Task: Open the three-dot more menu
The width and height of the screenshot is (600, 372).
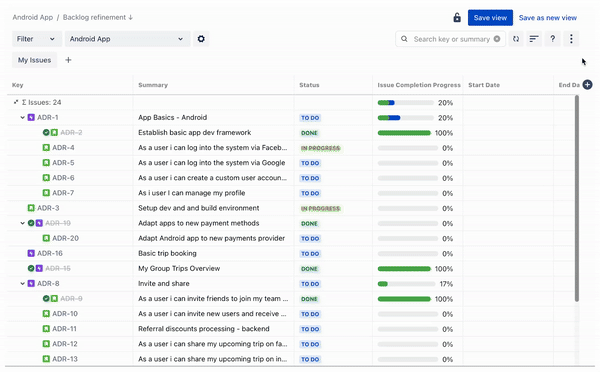Action: 571,39
